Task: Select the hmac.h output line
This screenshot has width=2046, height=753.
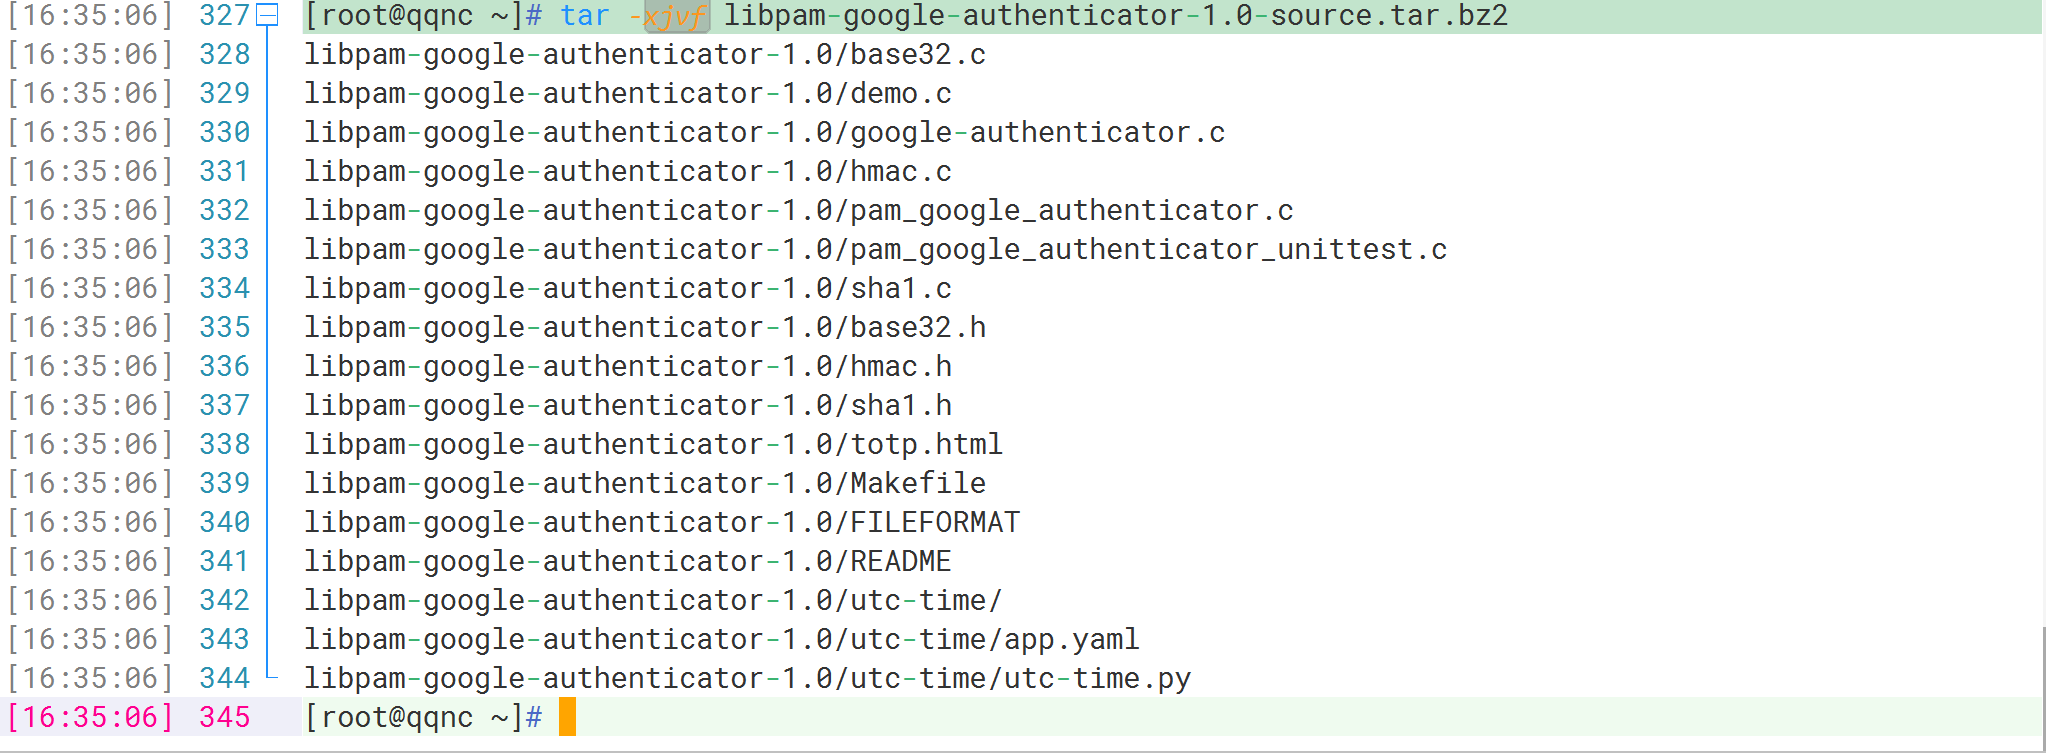Action: coord(628,367)
